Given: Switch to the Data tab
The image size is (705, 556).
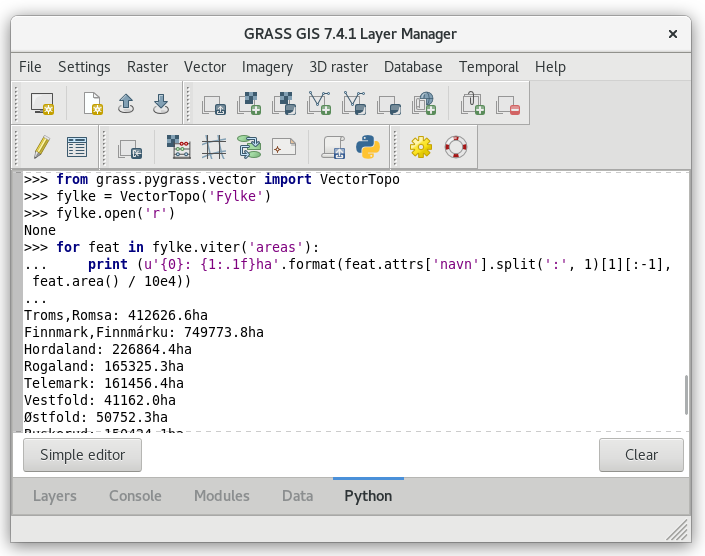Looking at the screenshot, I should point(298,496).
